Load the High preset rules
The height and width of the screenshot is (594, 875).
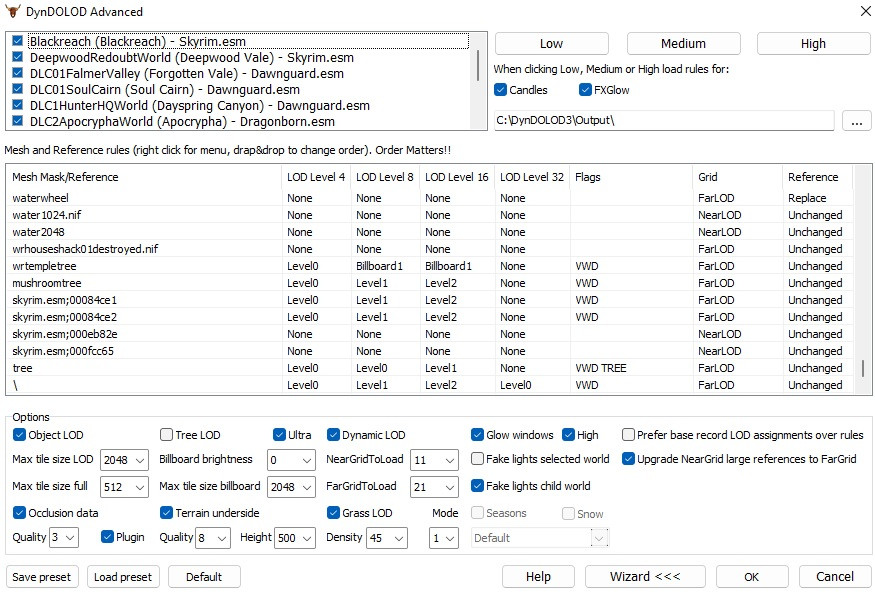(813, 44)
